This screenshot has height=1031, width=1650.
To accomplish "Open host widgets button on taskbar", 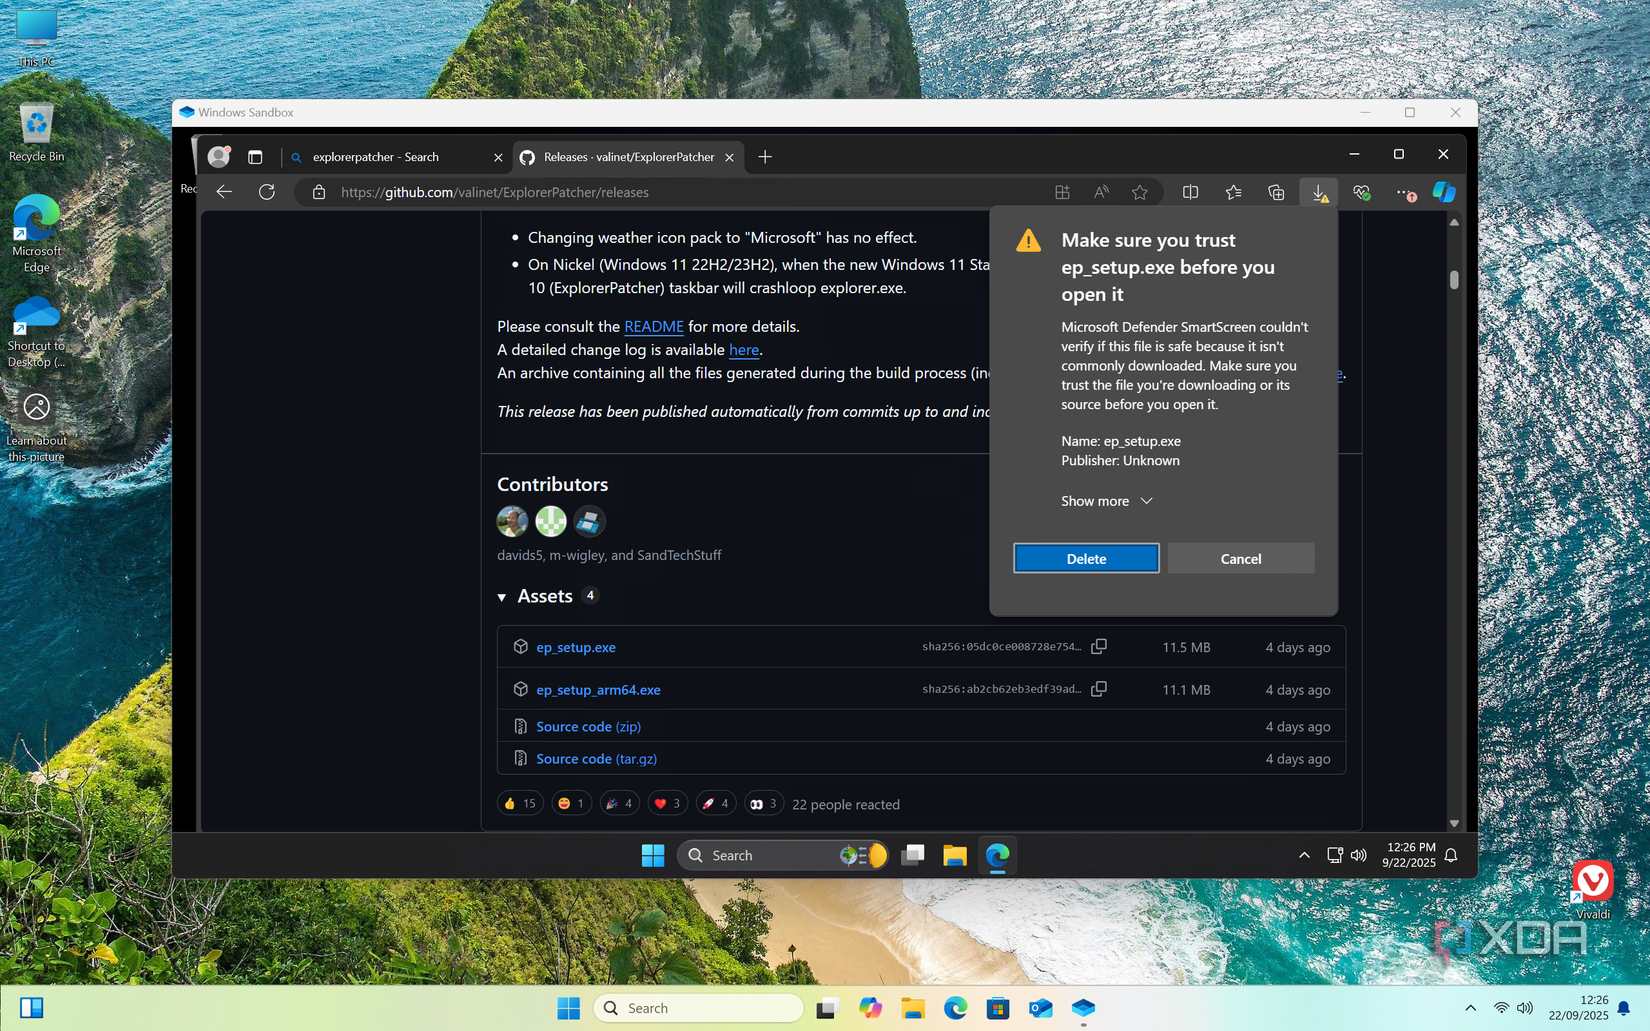I will 32,1008.
